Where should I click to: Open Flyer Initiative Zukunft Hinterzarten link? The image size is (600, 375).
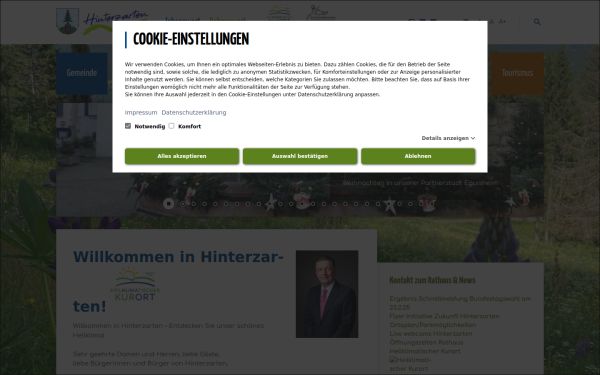444,316
